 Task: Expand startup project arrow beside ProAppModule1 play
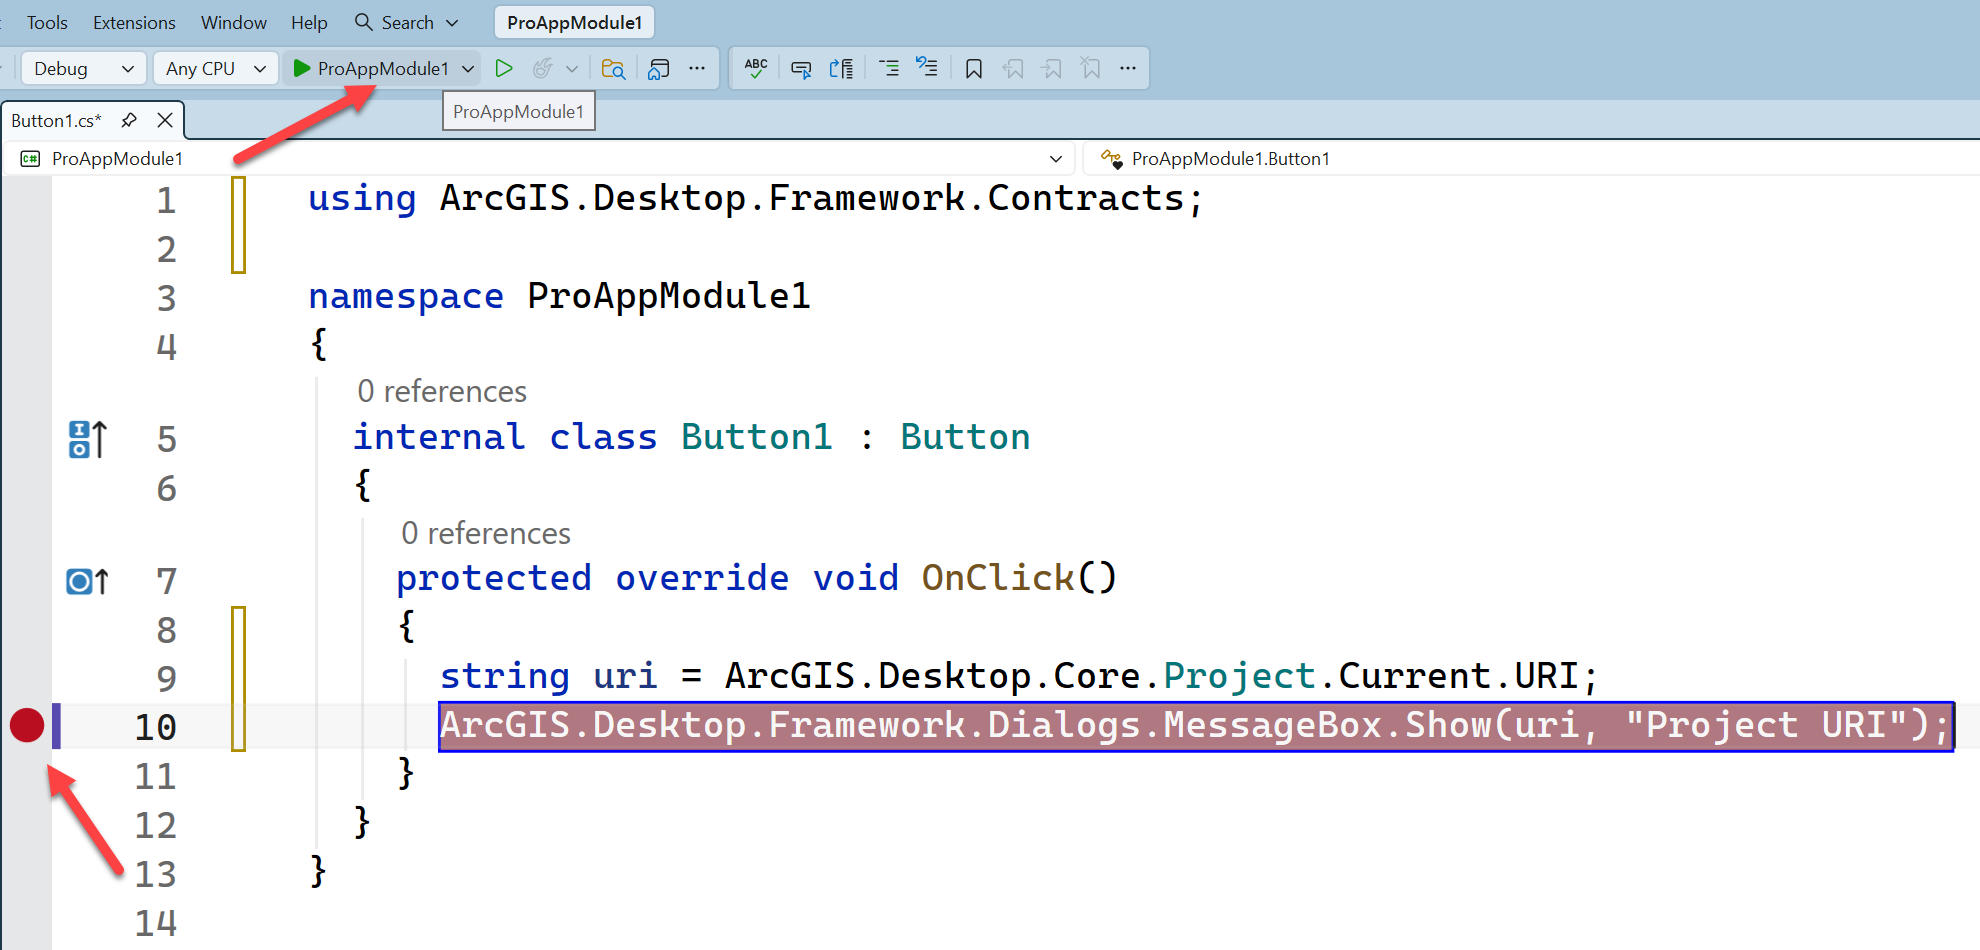(468, 69)
